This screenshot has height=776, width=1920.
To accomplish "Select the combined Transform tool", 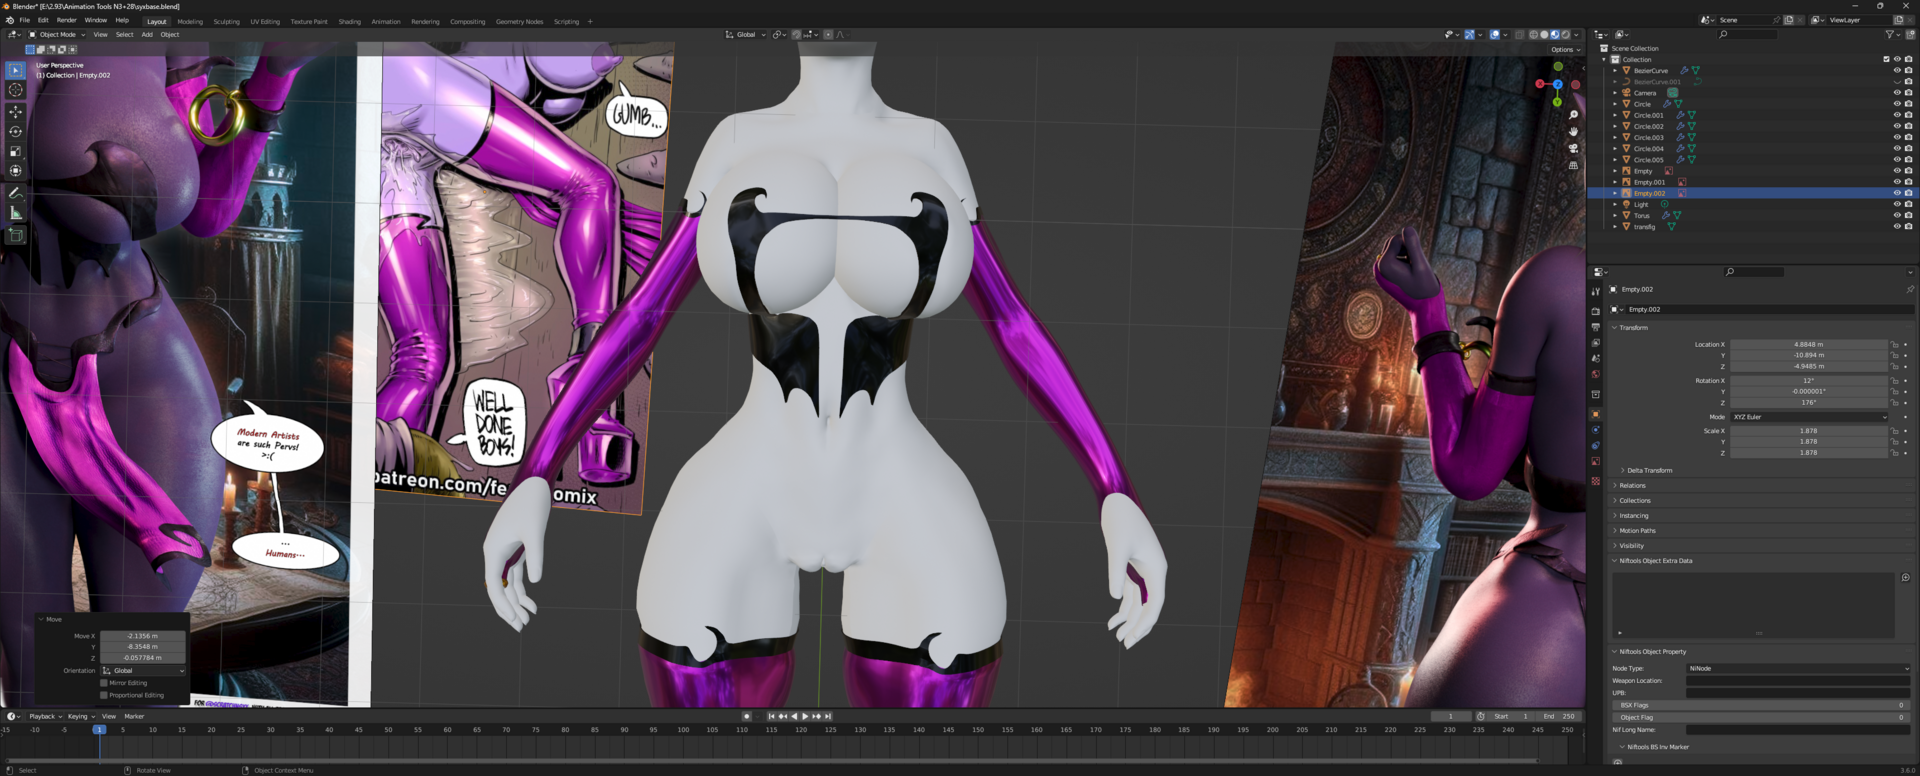I will pos(16,171).
